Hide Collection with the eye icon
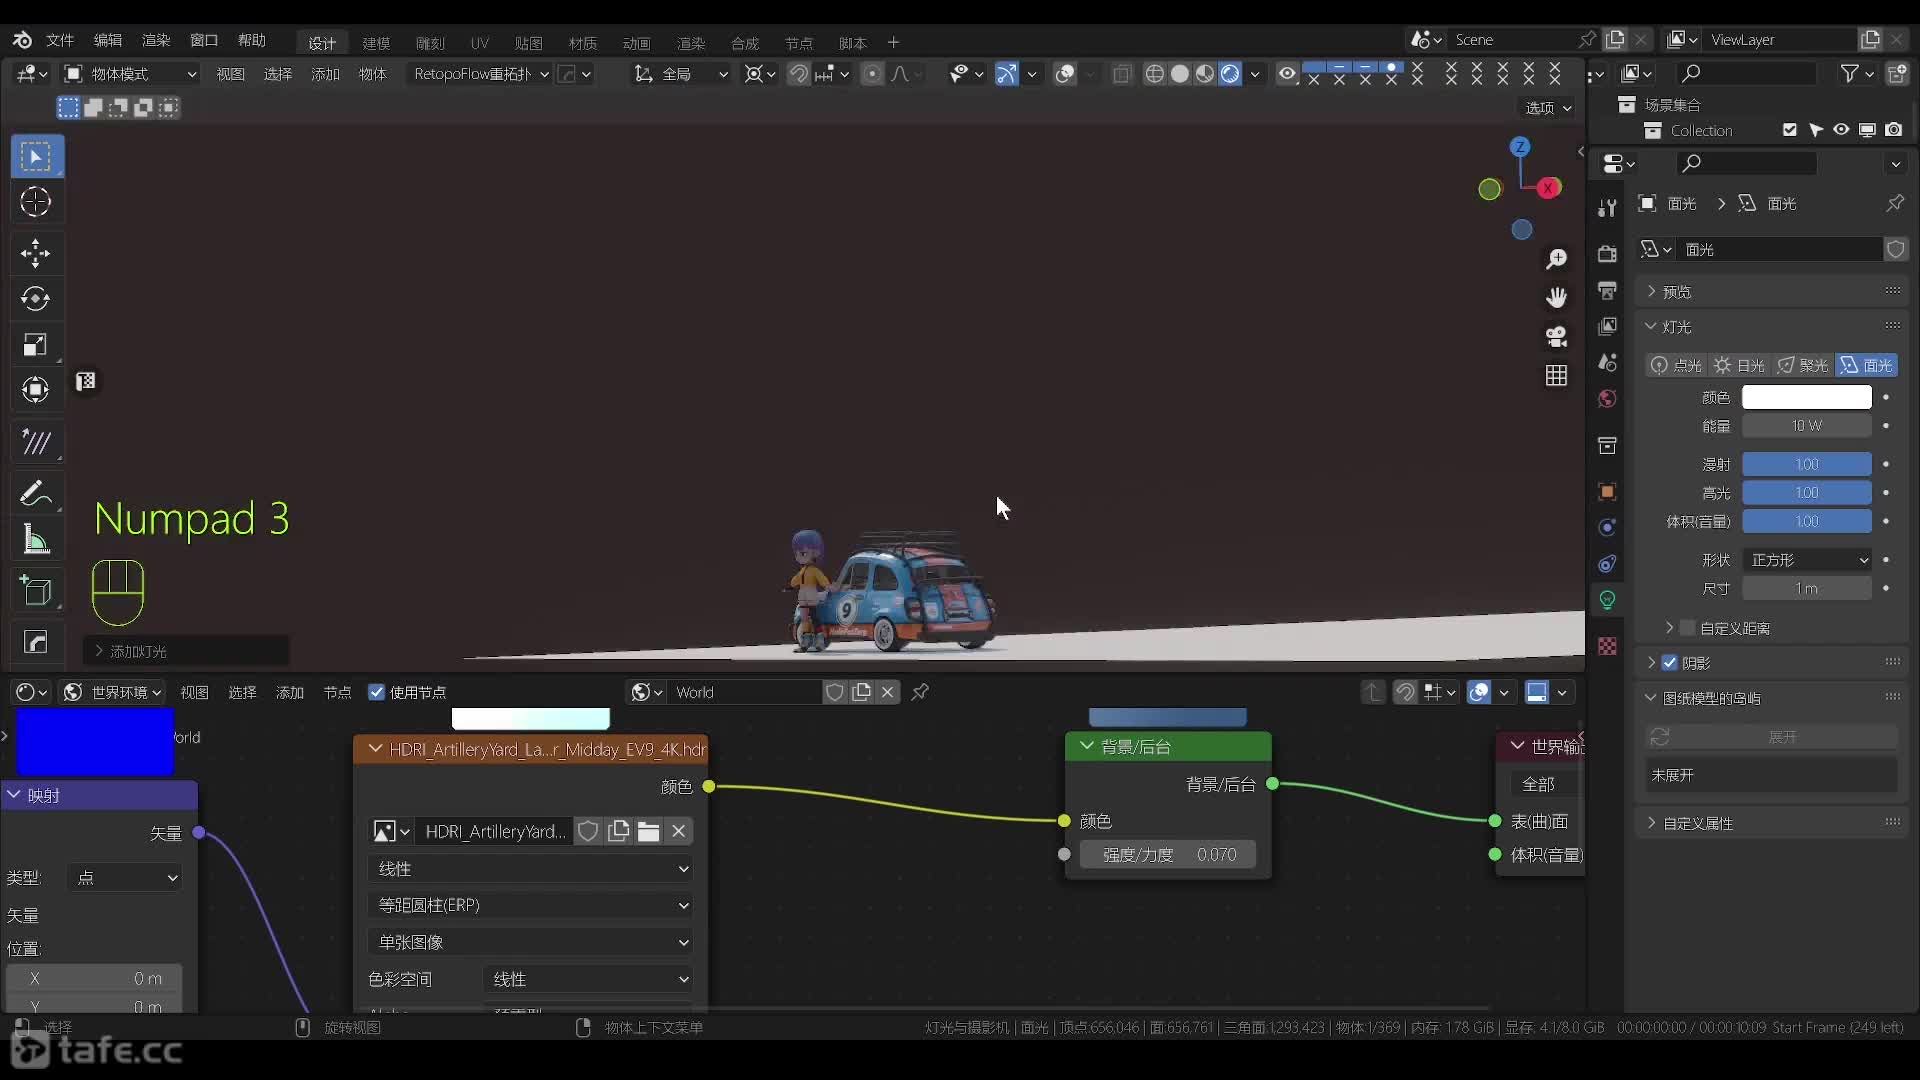 click(x=1841, y=130)
